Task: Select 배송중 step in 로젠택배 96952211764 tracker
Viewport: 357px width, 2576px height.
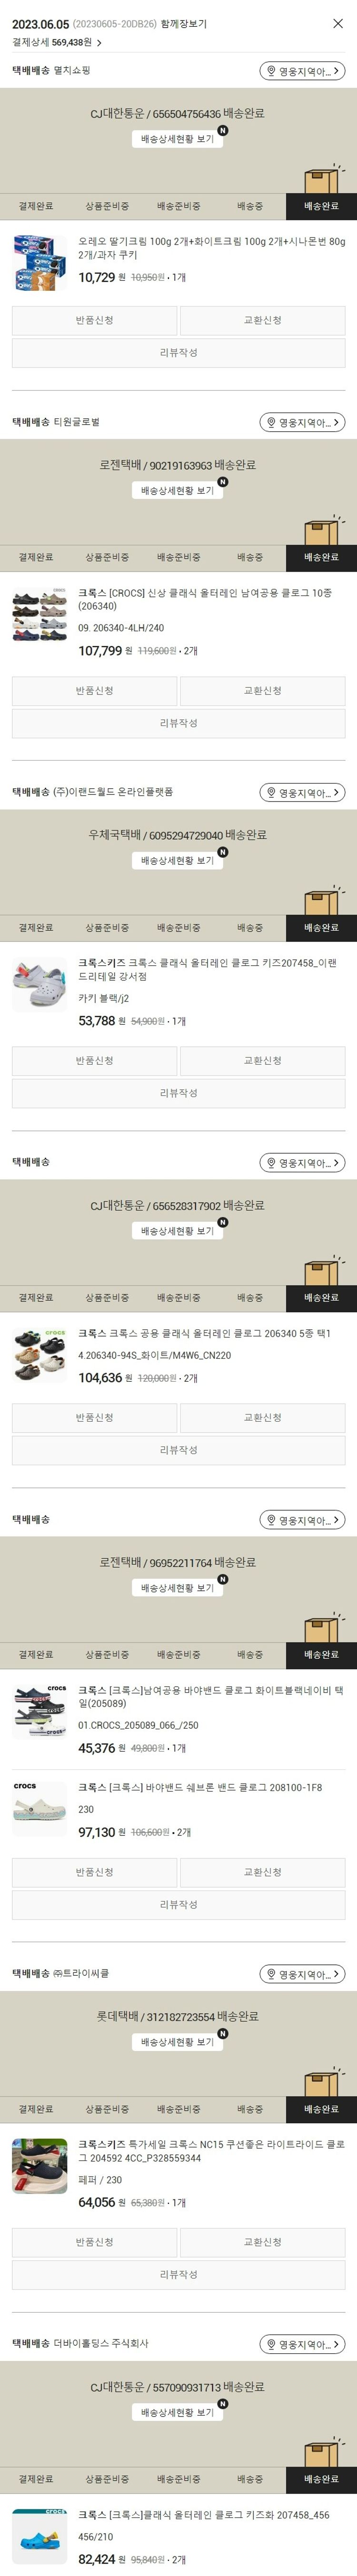Action: (x=250, y=1655)
